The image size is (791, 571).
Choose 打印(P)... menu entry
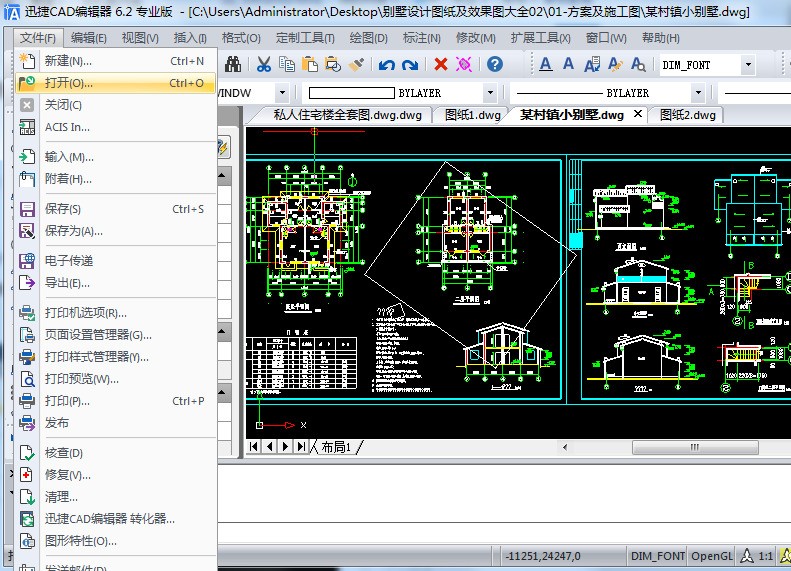click(x=116, y=401)
